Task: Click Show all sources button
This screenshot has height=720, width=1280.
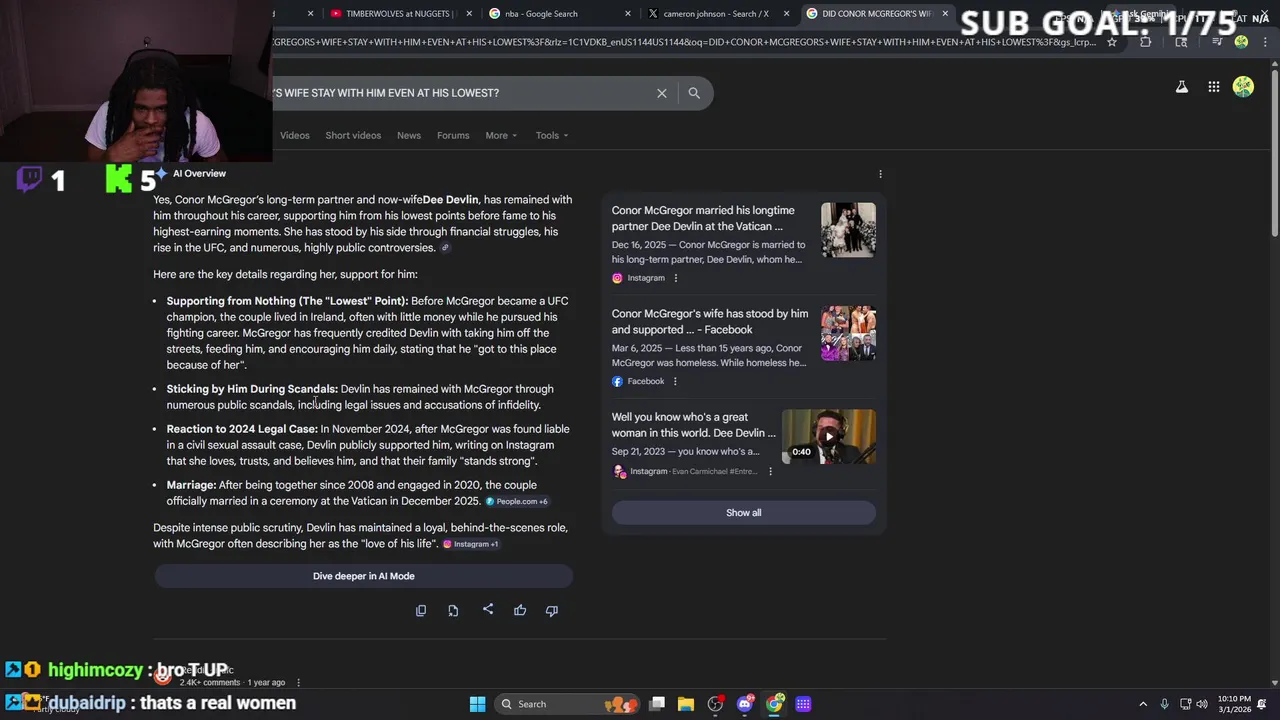Action: [743, 513]
